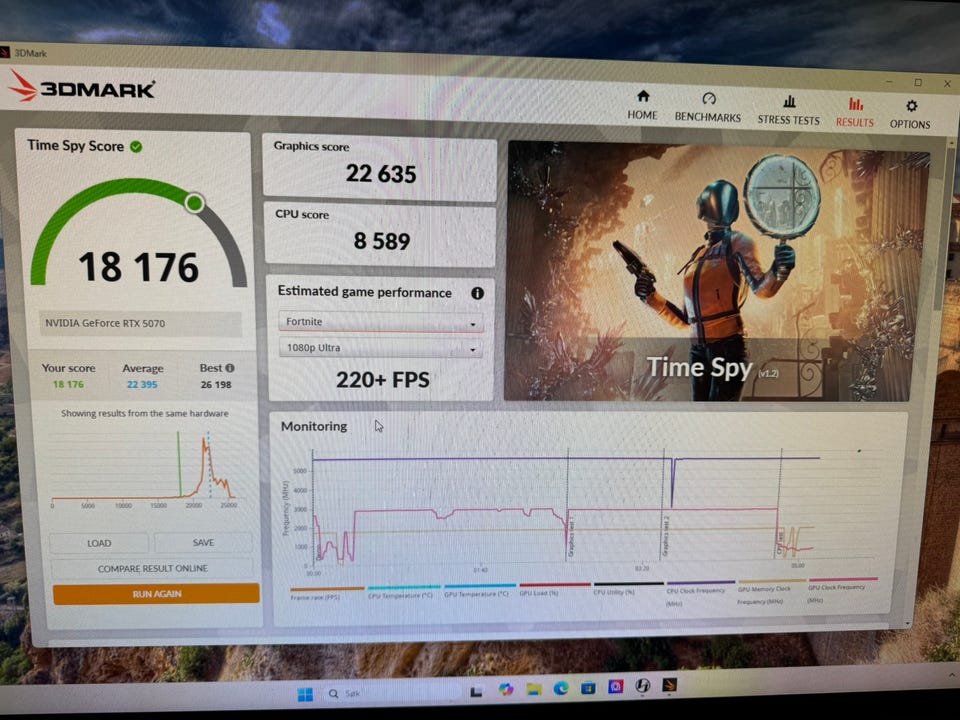Image resolution: width=960 pixels, height=720 pixels.
Task: Click the Best score info icon
Action: point(230,368)
